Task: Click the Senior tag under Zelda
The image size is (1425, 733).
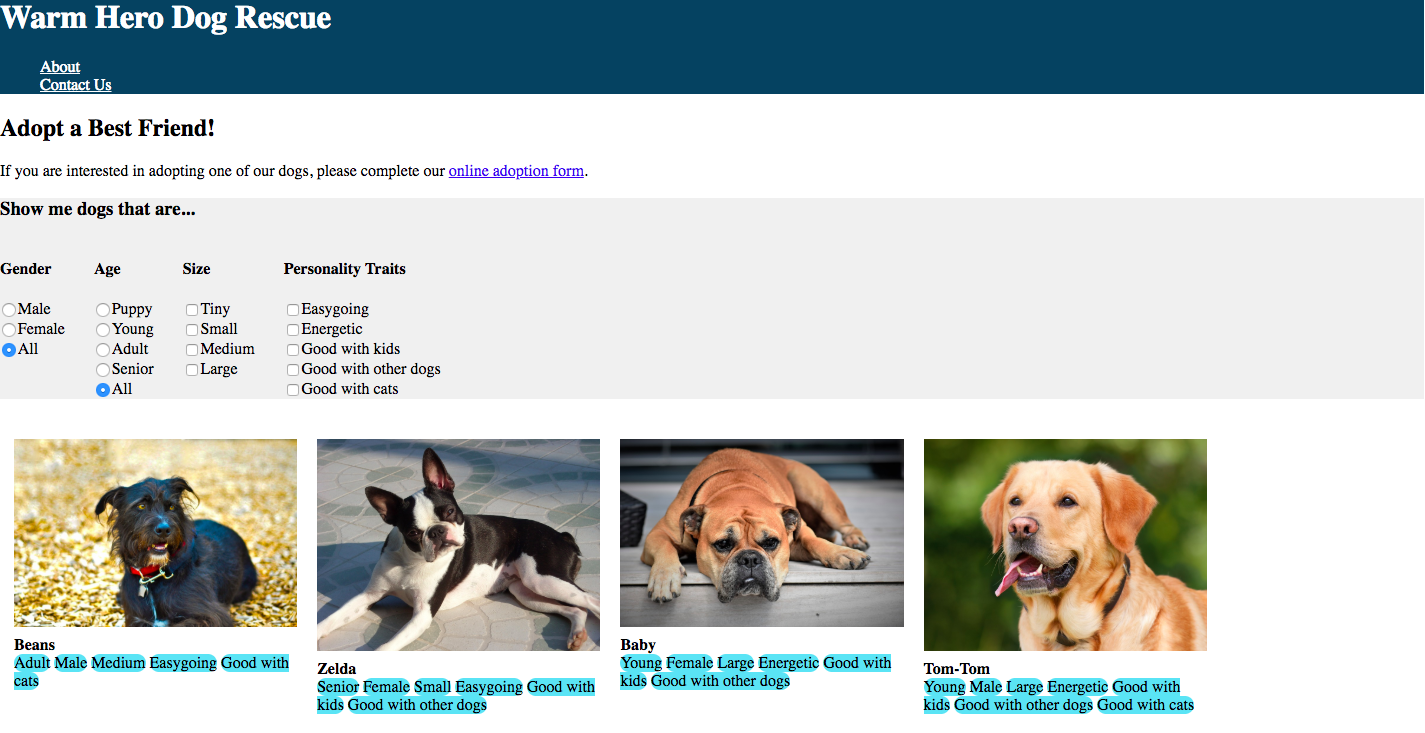Action: tap(338, 687)
